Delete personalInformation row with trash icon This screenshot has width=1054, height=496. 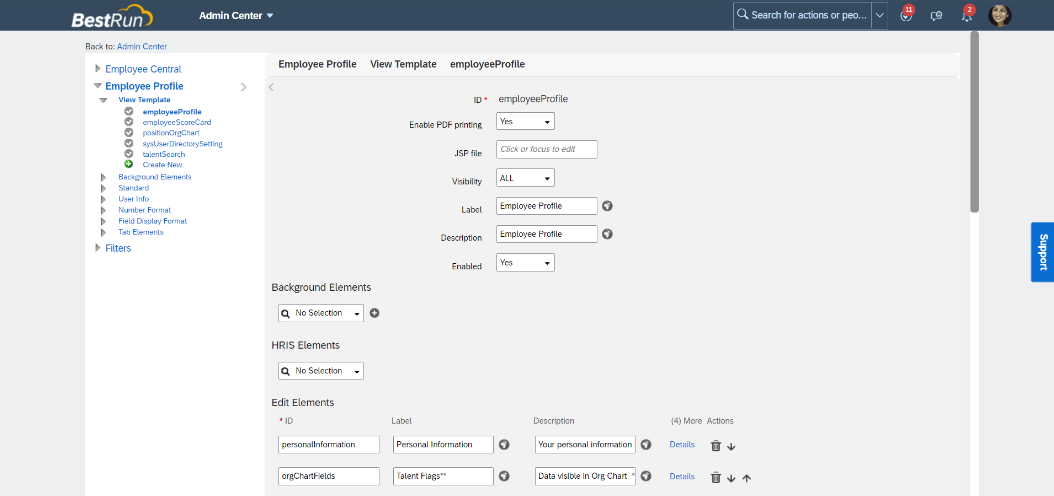(716, 445)
